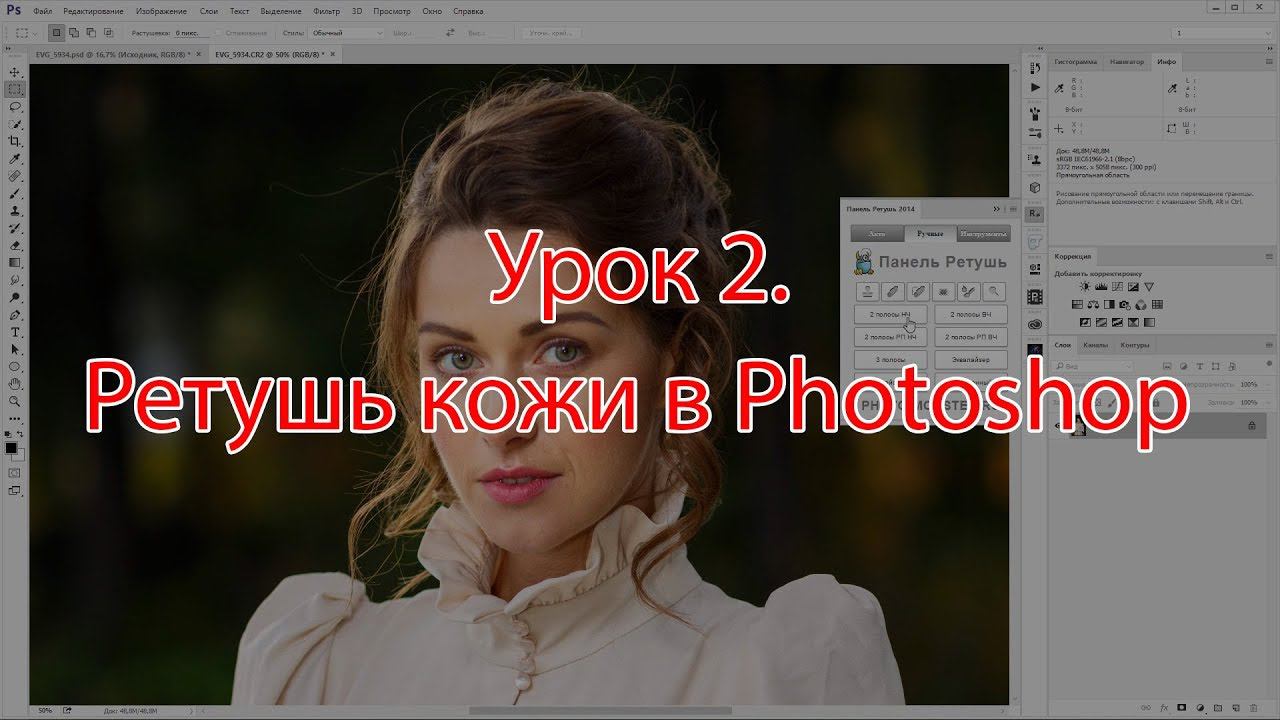This screenshot has width=1280, height=720.
Task: Open the Стиль dropdown set to Обычный
Action: tap(346, 33)
